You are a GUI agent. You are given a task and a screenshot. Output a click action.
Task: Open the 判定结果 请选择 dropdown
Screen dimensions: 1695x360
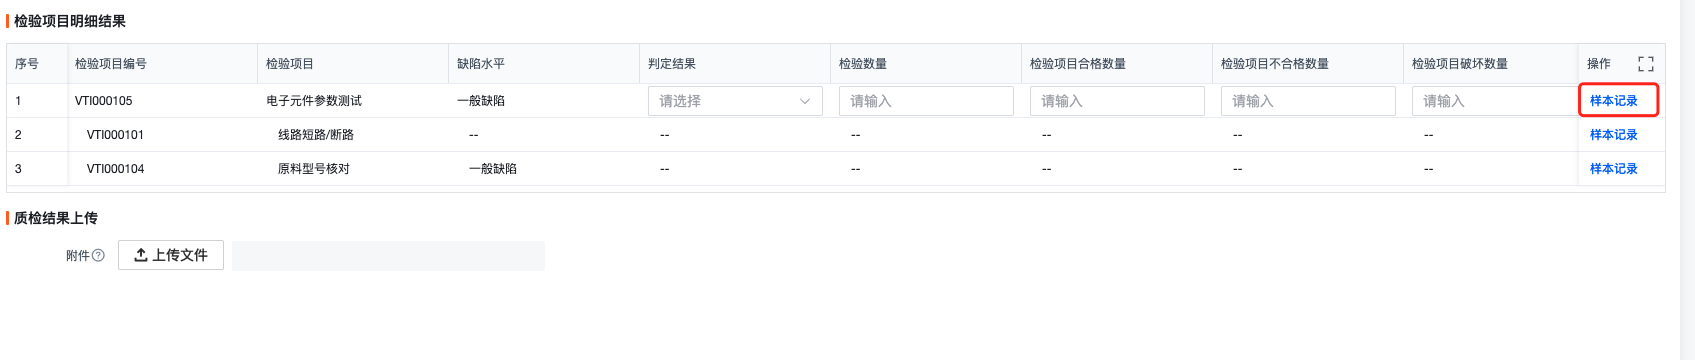(735, 101)
